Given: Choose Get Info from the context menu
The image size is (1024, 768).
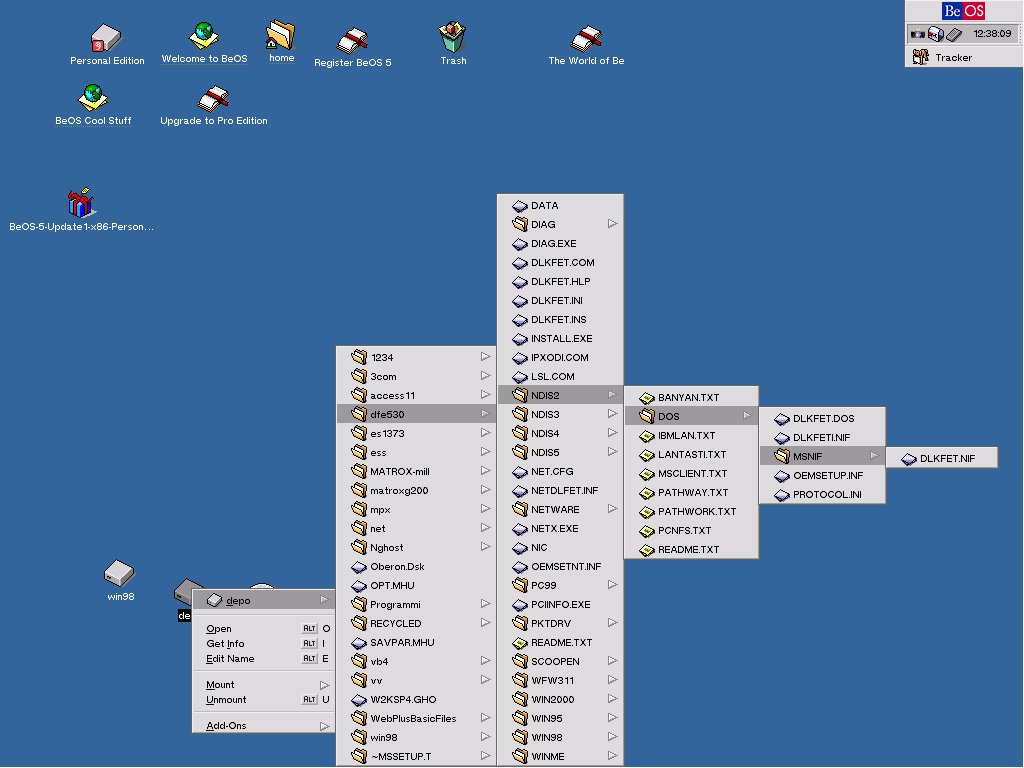Looking at the screenshot, I should [225, 644].
